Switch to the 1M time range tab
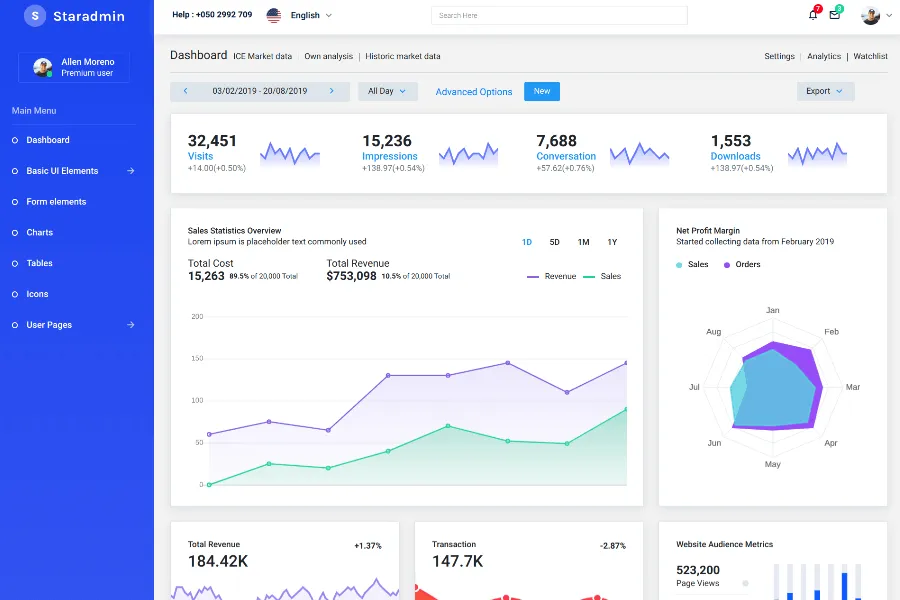900x600 pixels. (583, 242)
